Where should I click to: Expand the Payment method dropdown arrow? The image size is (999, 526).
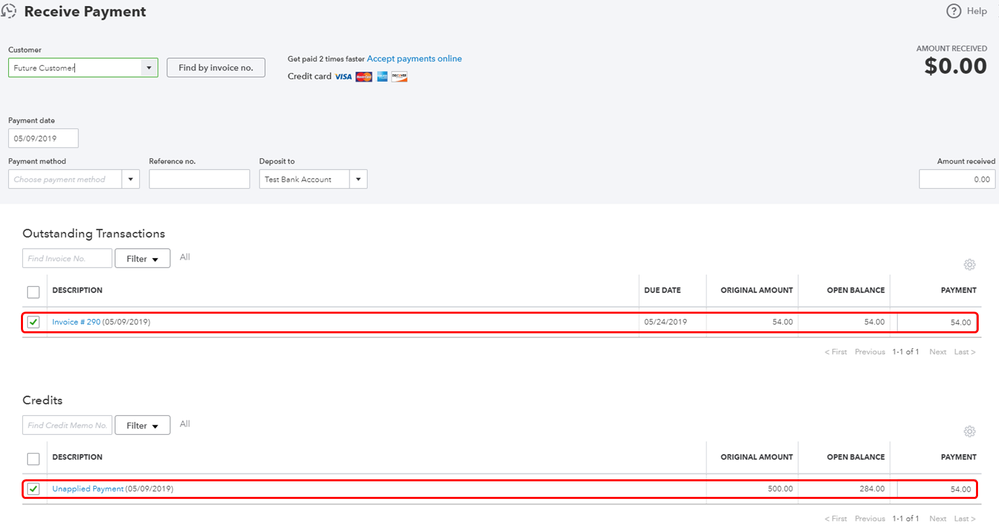tap(131, 180)
